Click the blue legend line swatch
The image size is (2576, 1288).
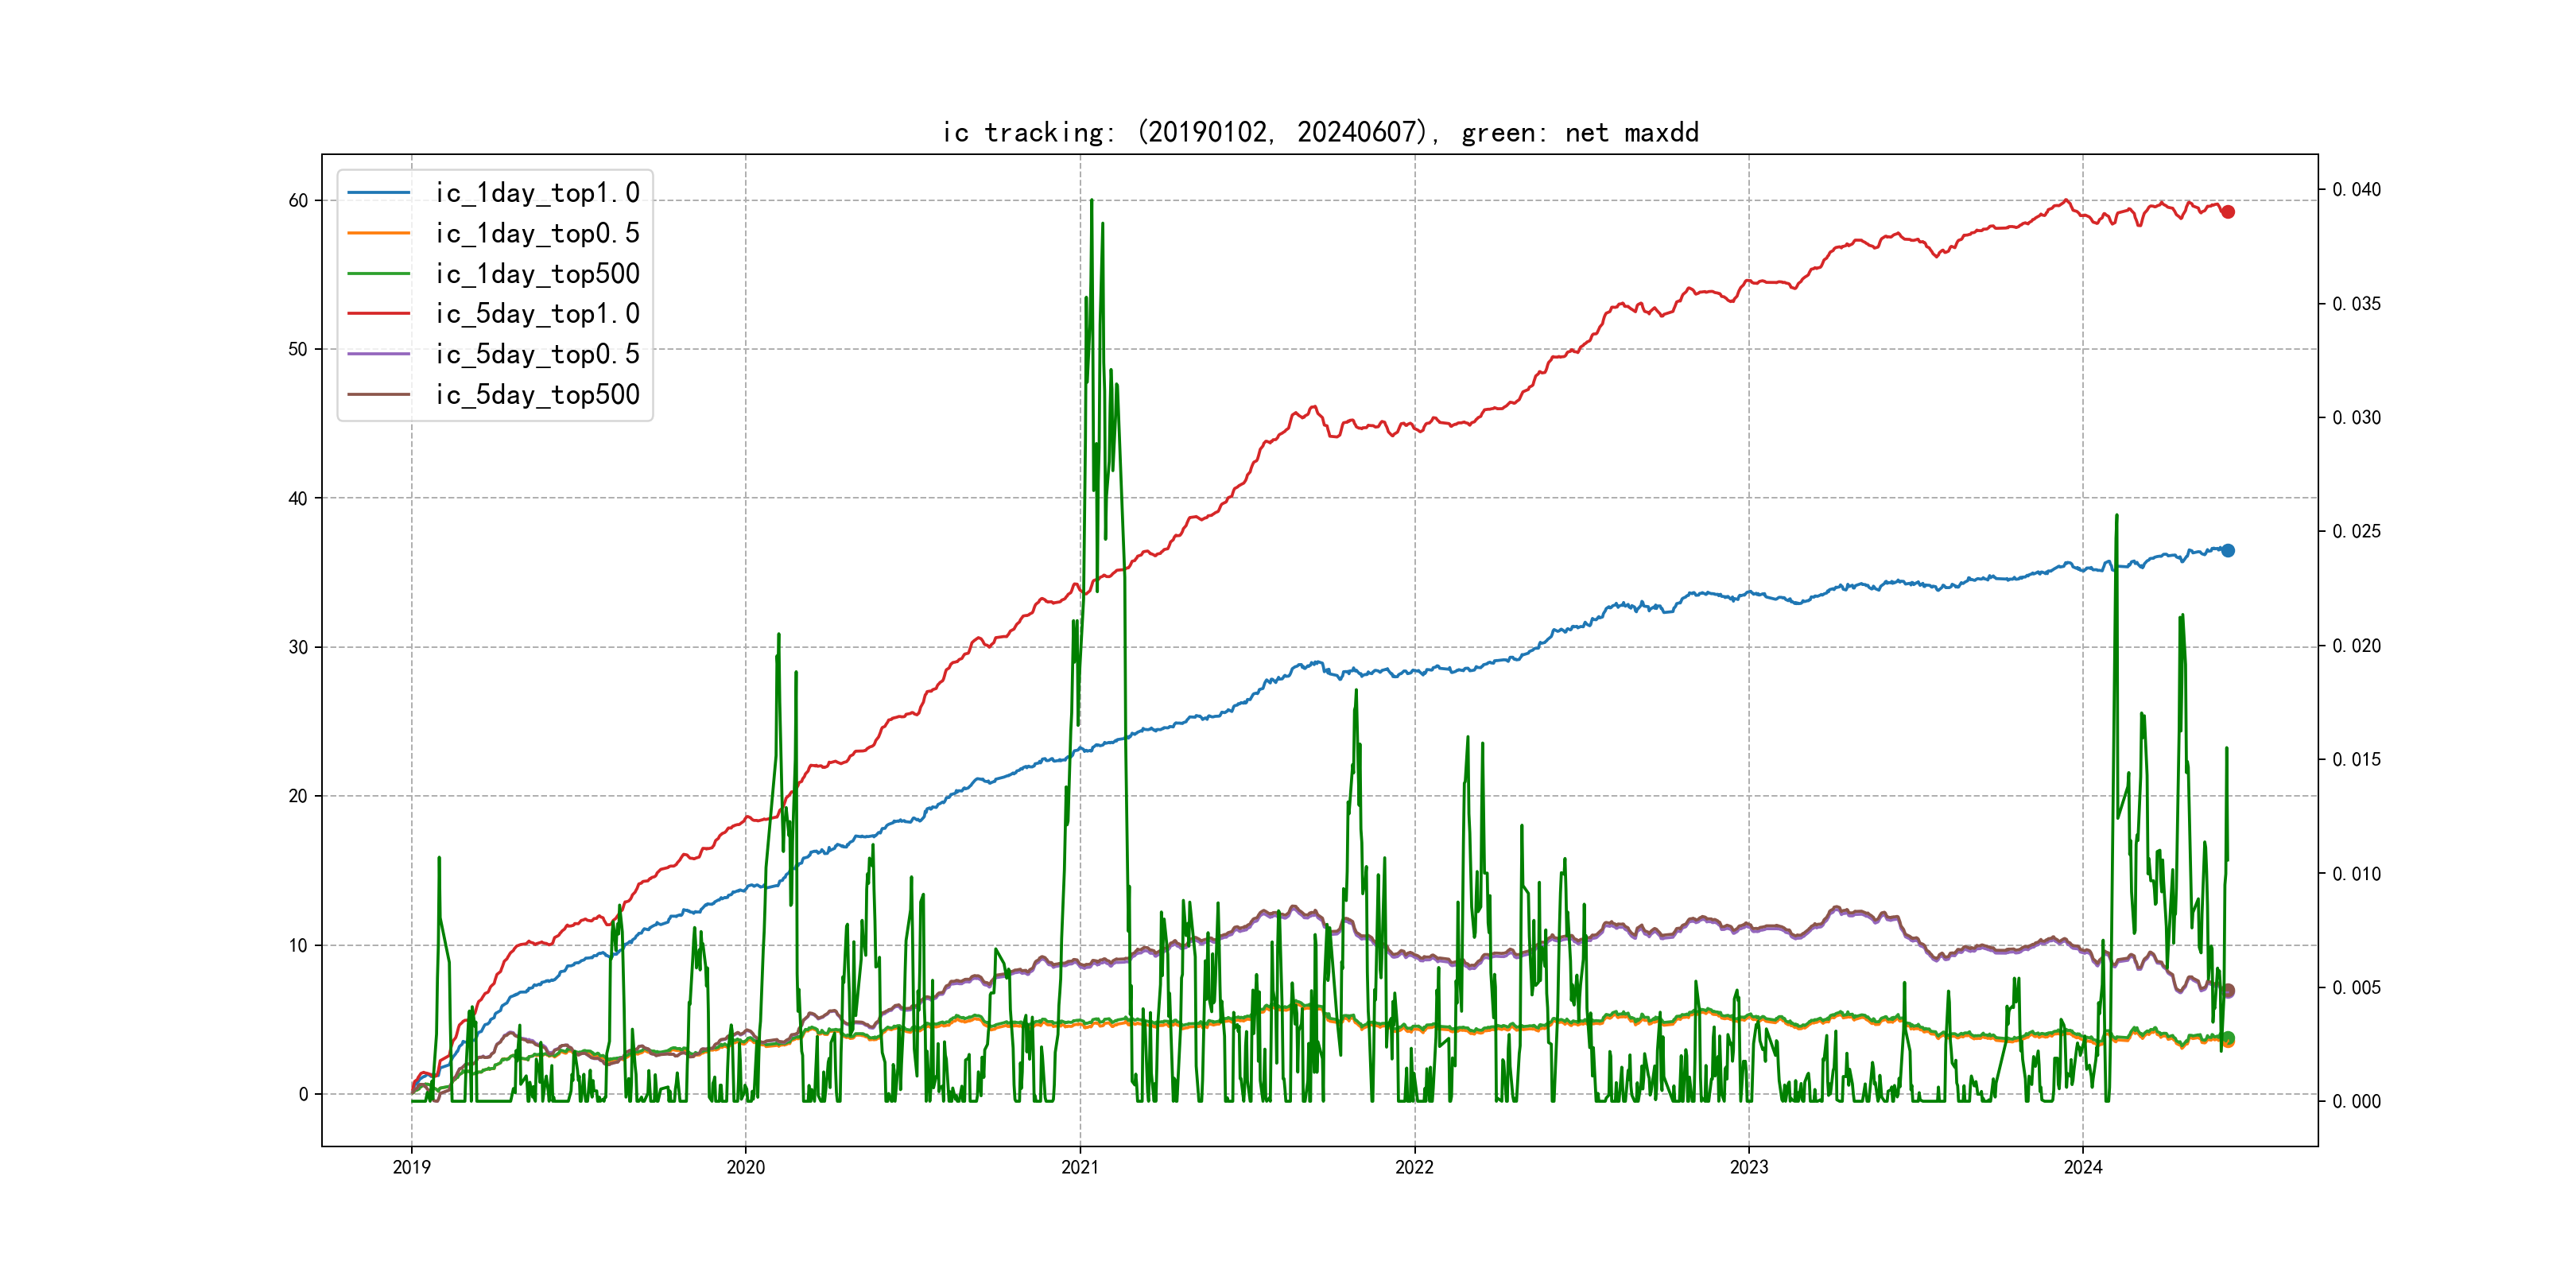[378, 192]
